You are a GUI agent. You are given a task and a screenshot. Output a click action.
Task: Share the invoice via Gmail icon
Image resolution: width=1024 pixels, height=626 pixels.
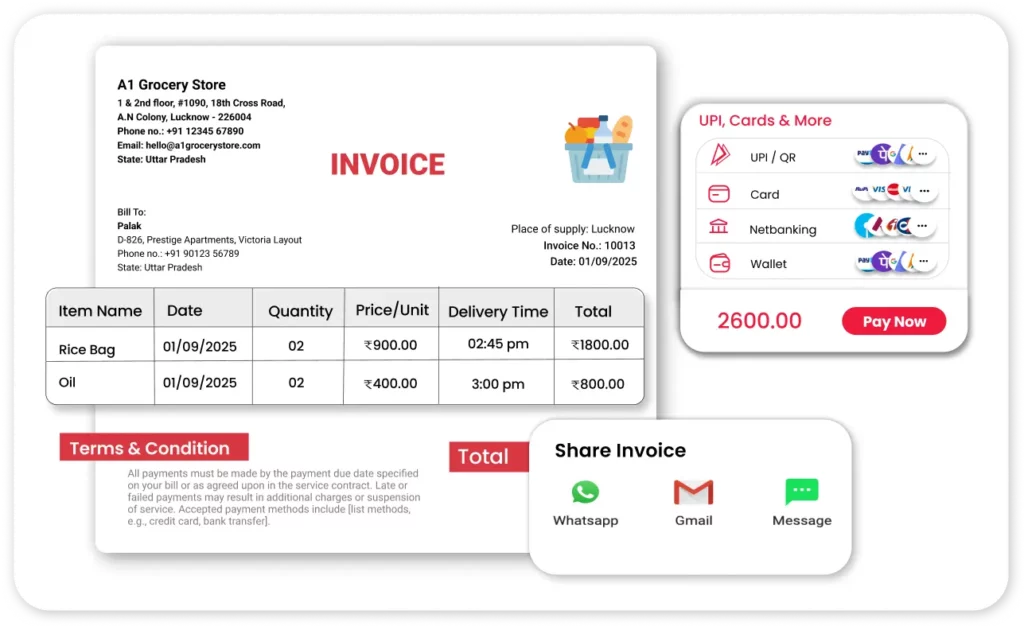[x=693, y=492]
